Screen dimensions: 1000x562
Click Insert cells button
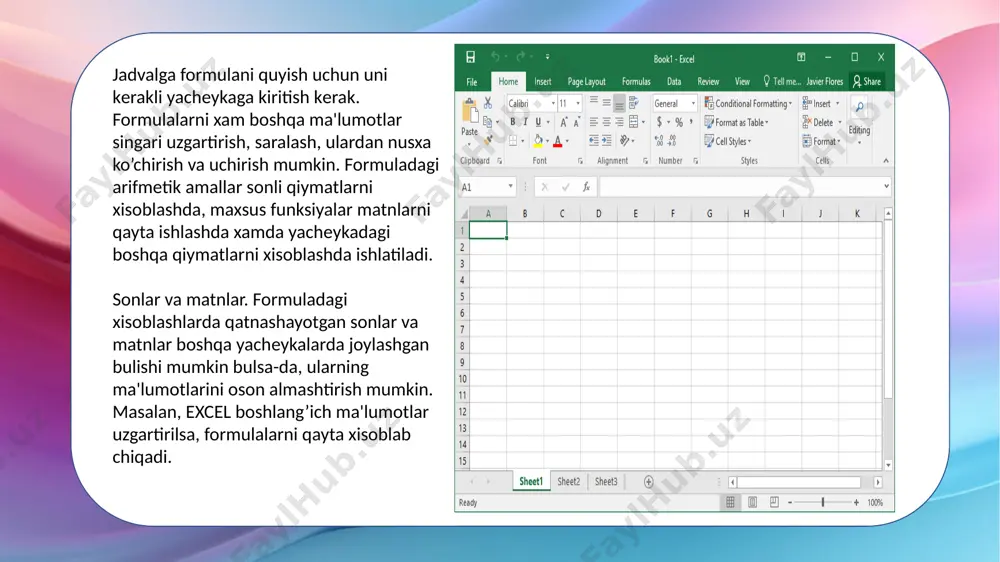821,103
